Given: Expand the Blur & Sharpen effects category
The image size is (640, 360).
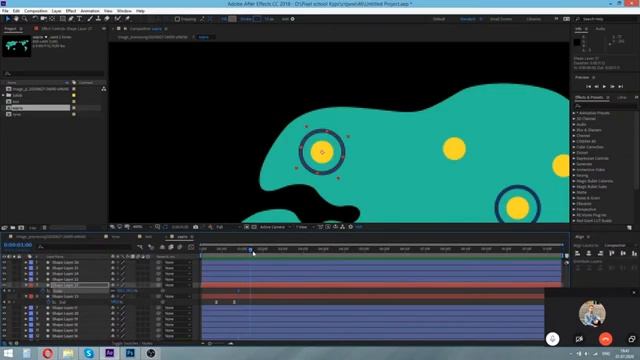Looking at the screenshot, I should coord(574,130).
